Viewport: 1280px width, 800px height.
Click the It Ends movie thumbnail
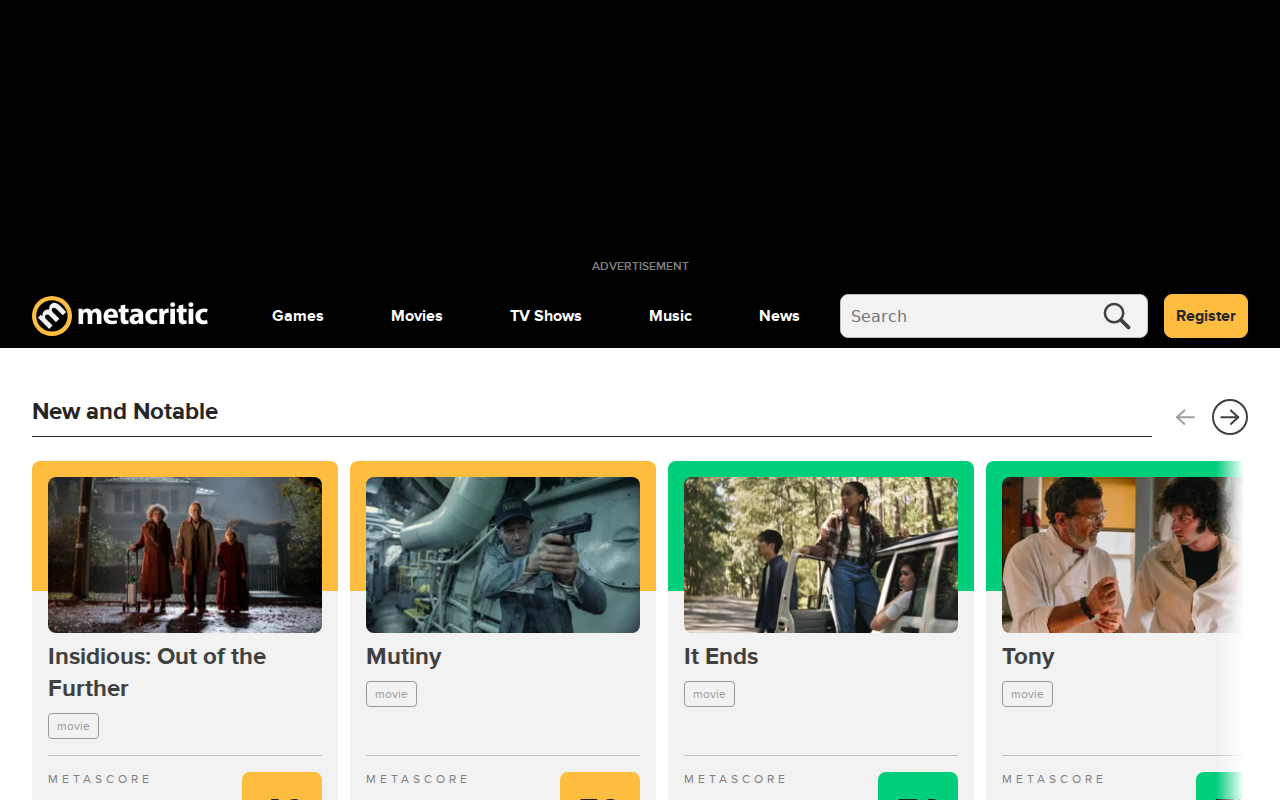pyautogui.click(x=821, y=555)
